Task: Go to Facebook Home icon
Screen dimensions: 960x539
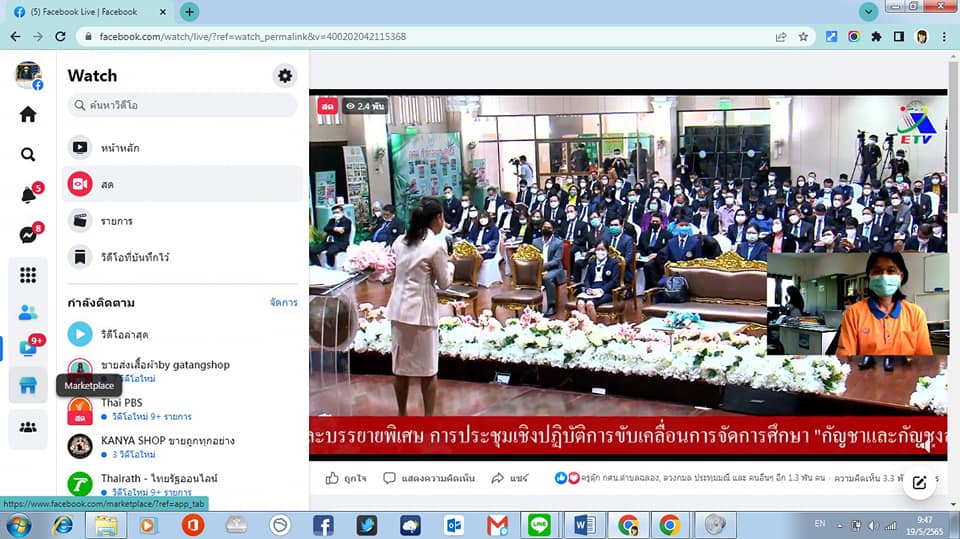Action: click(28, 114)
